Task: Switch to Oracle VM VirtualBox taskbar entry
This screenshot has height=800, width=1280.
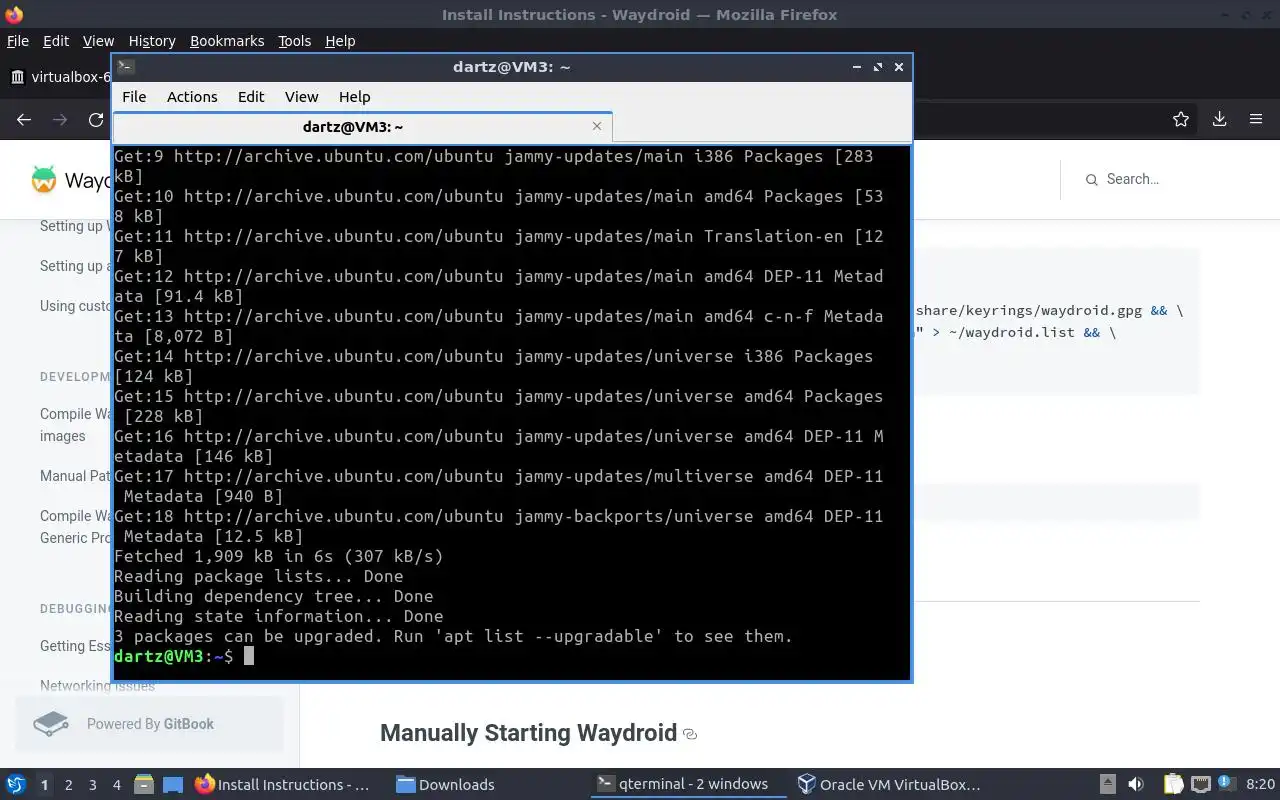Action: (888, 784)
